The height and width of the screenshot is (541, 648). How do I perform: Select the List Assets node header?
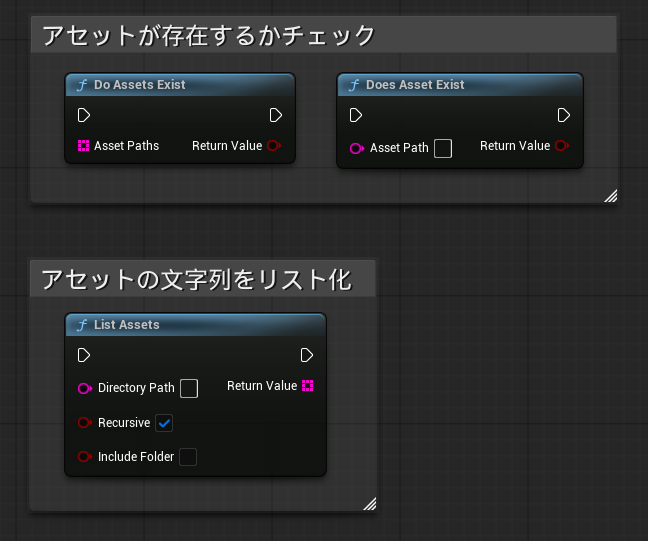pyautogui.click(x=127, y=325)
